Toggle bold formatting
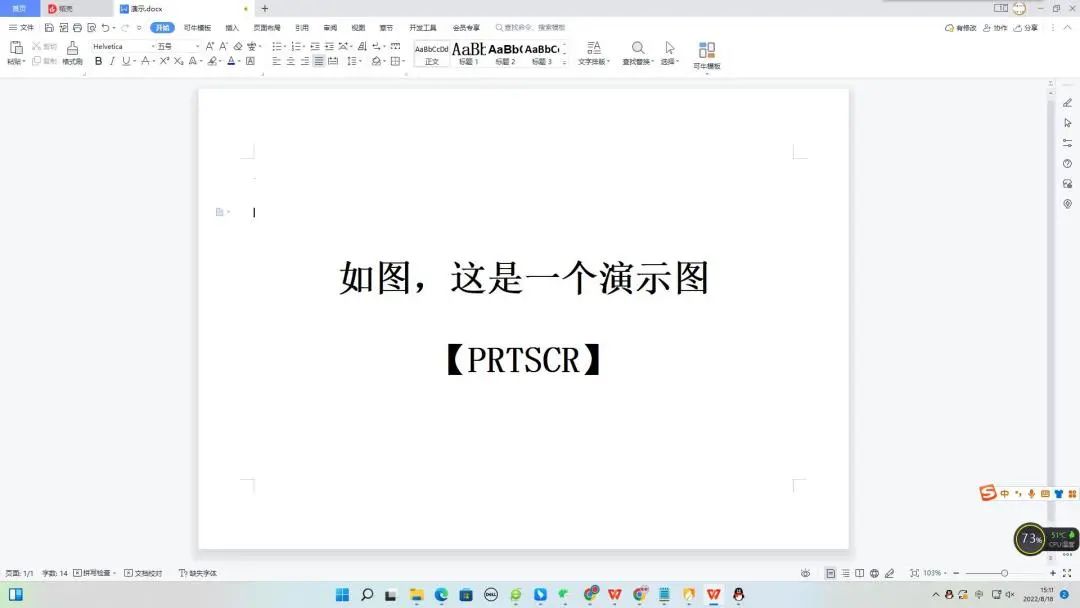The image size is (1080, 608). click(98, 60)
